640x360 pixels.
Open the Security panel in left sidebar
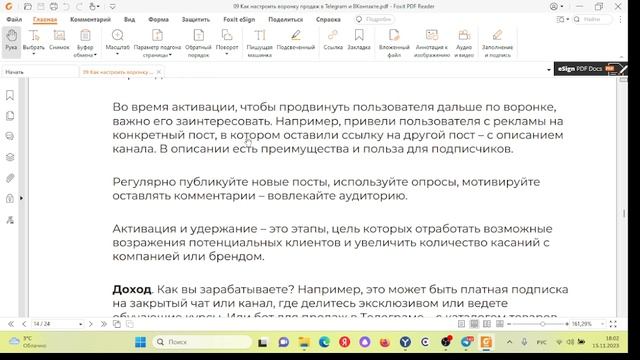(10, 199)
